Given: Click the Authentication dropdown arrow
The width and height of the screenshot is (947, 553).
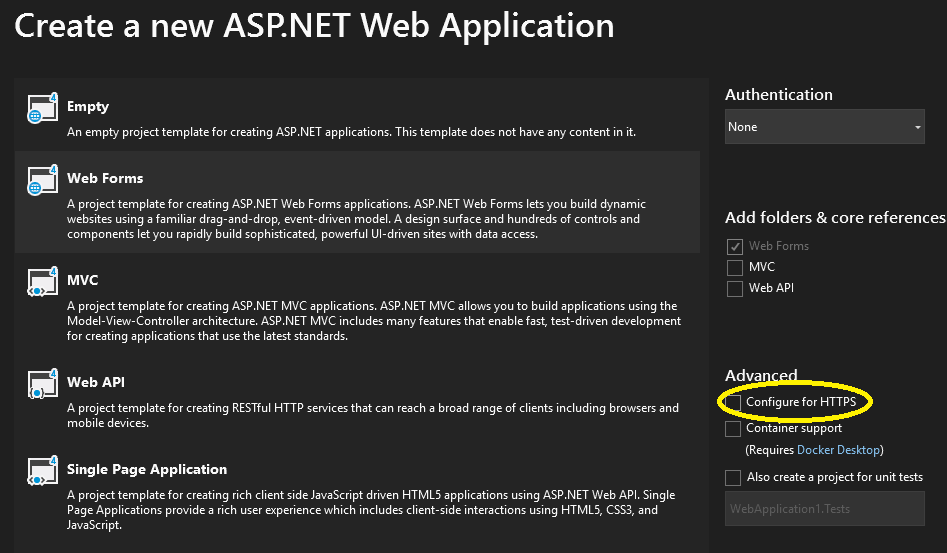Looking at the screenshot, I should coord(917,128).
